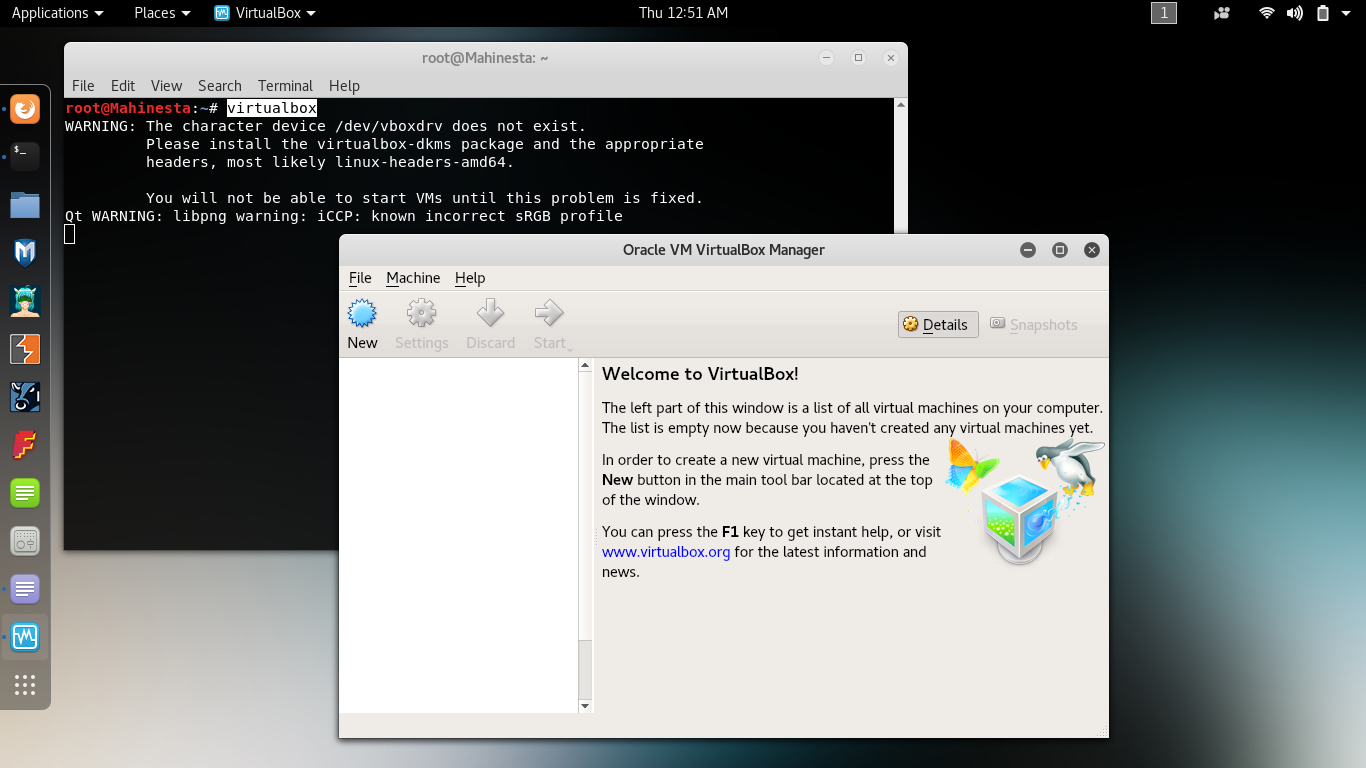Close the terminal window
The image size is (1366, 768).
890,58
